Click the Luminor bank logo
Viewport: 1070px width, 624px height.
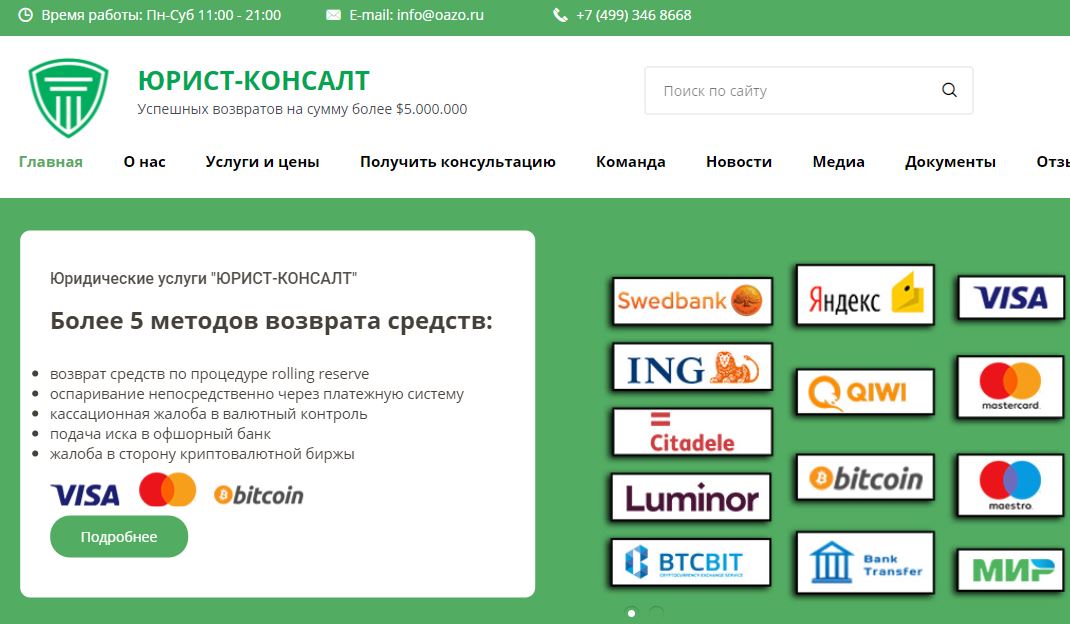point(689,497)
